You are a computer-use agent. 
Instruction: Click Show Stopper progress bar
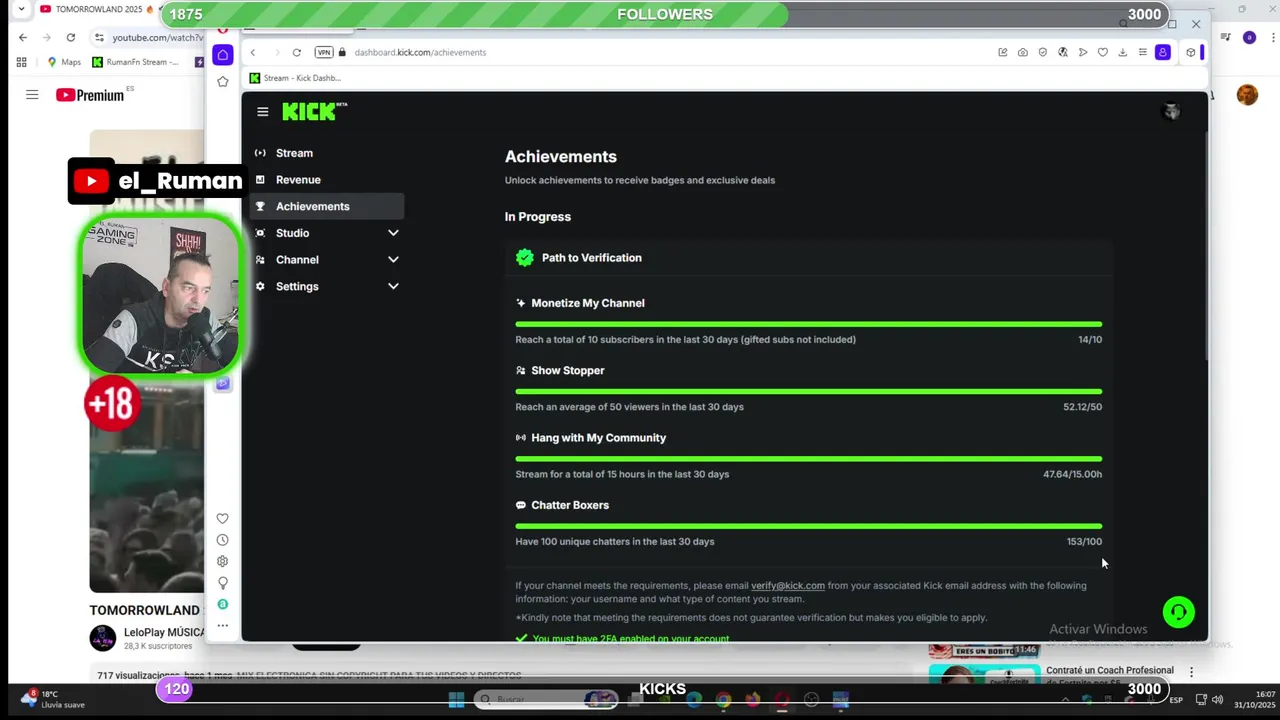click(808, 391)
